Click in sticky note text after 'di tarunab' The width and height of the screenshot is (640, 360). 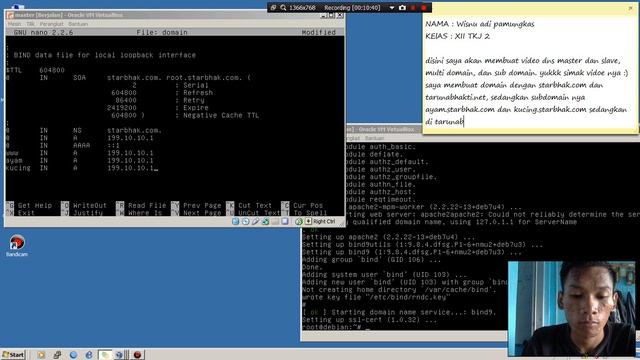[x=465, y=121]
